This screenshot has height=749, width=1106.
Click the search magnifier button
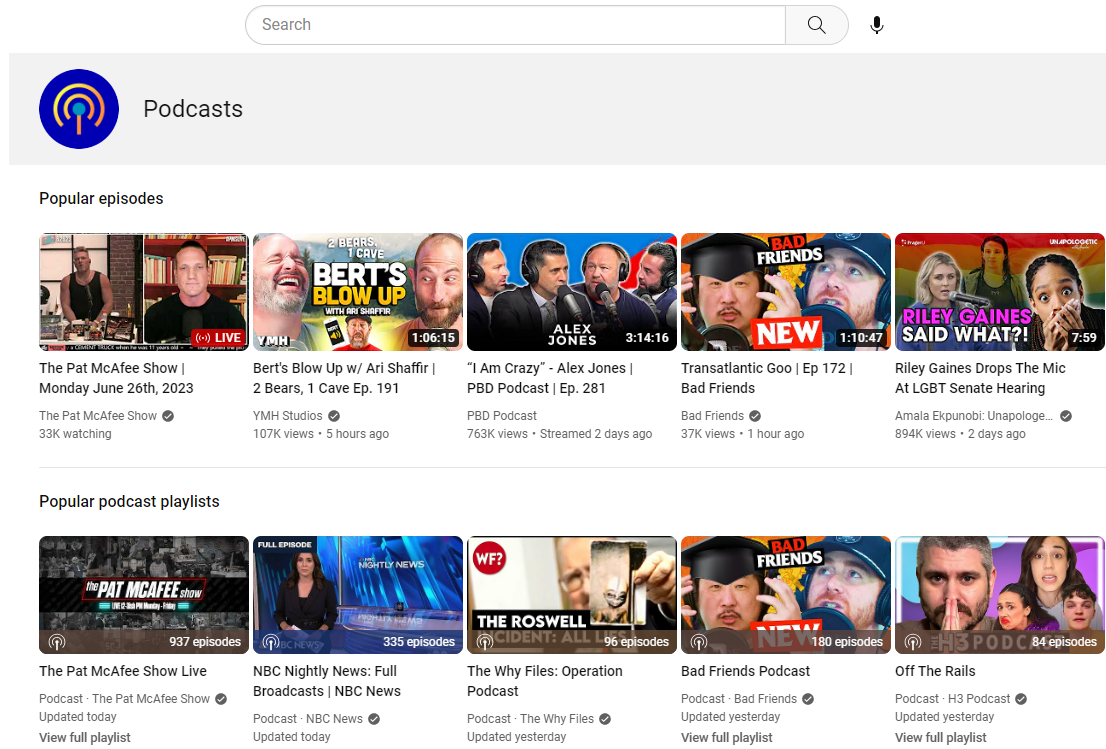click(817, 25)
